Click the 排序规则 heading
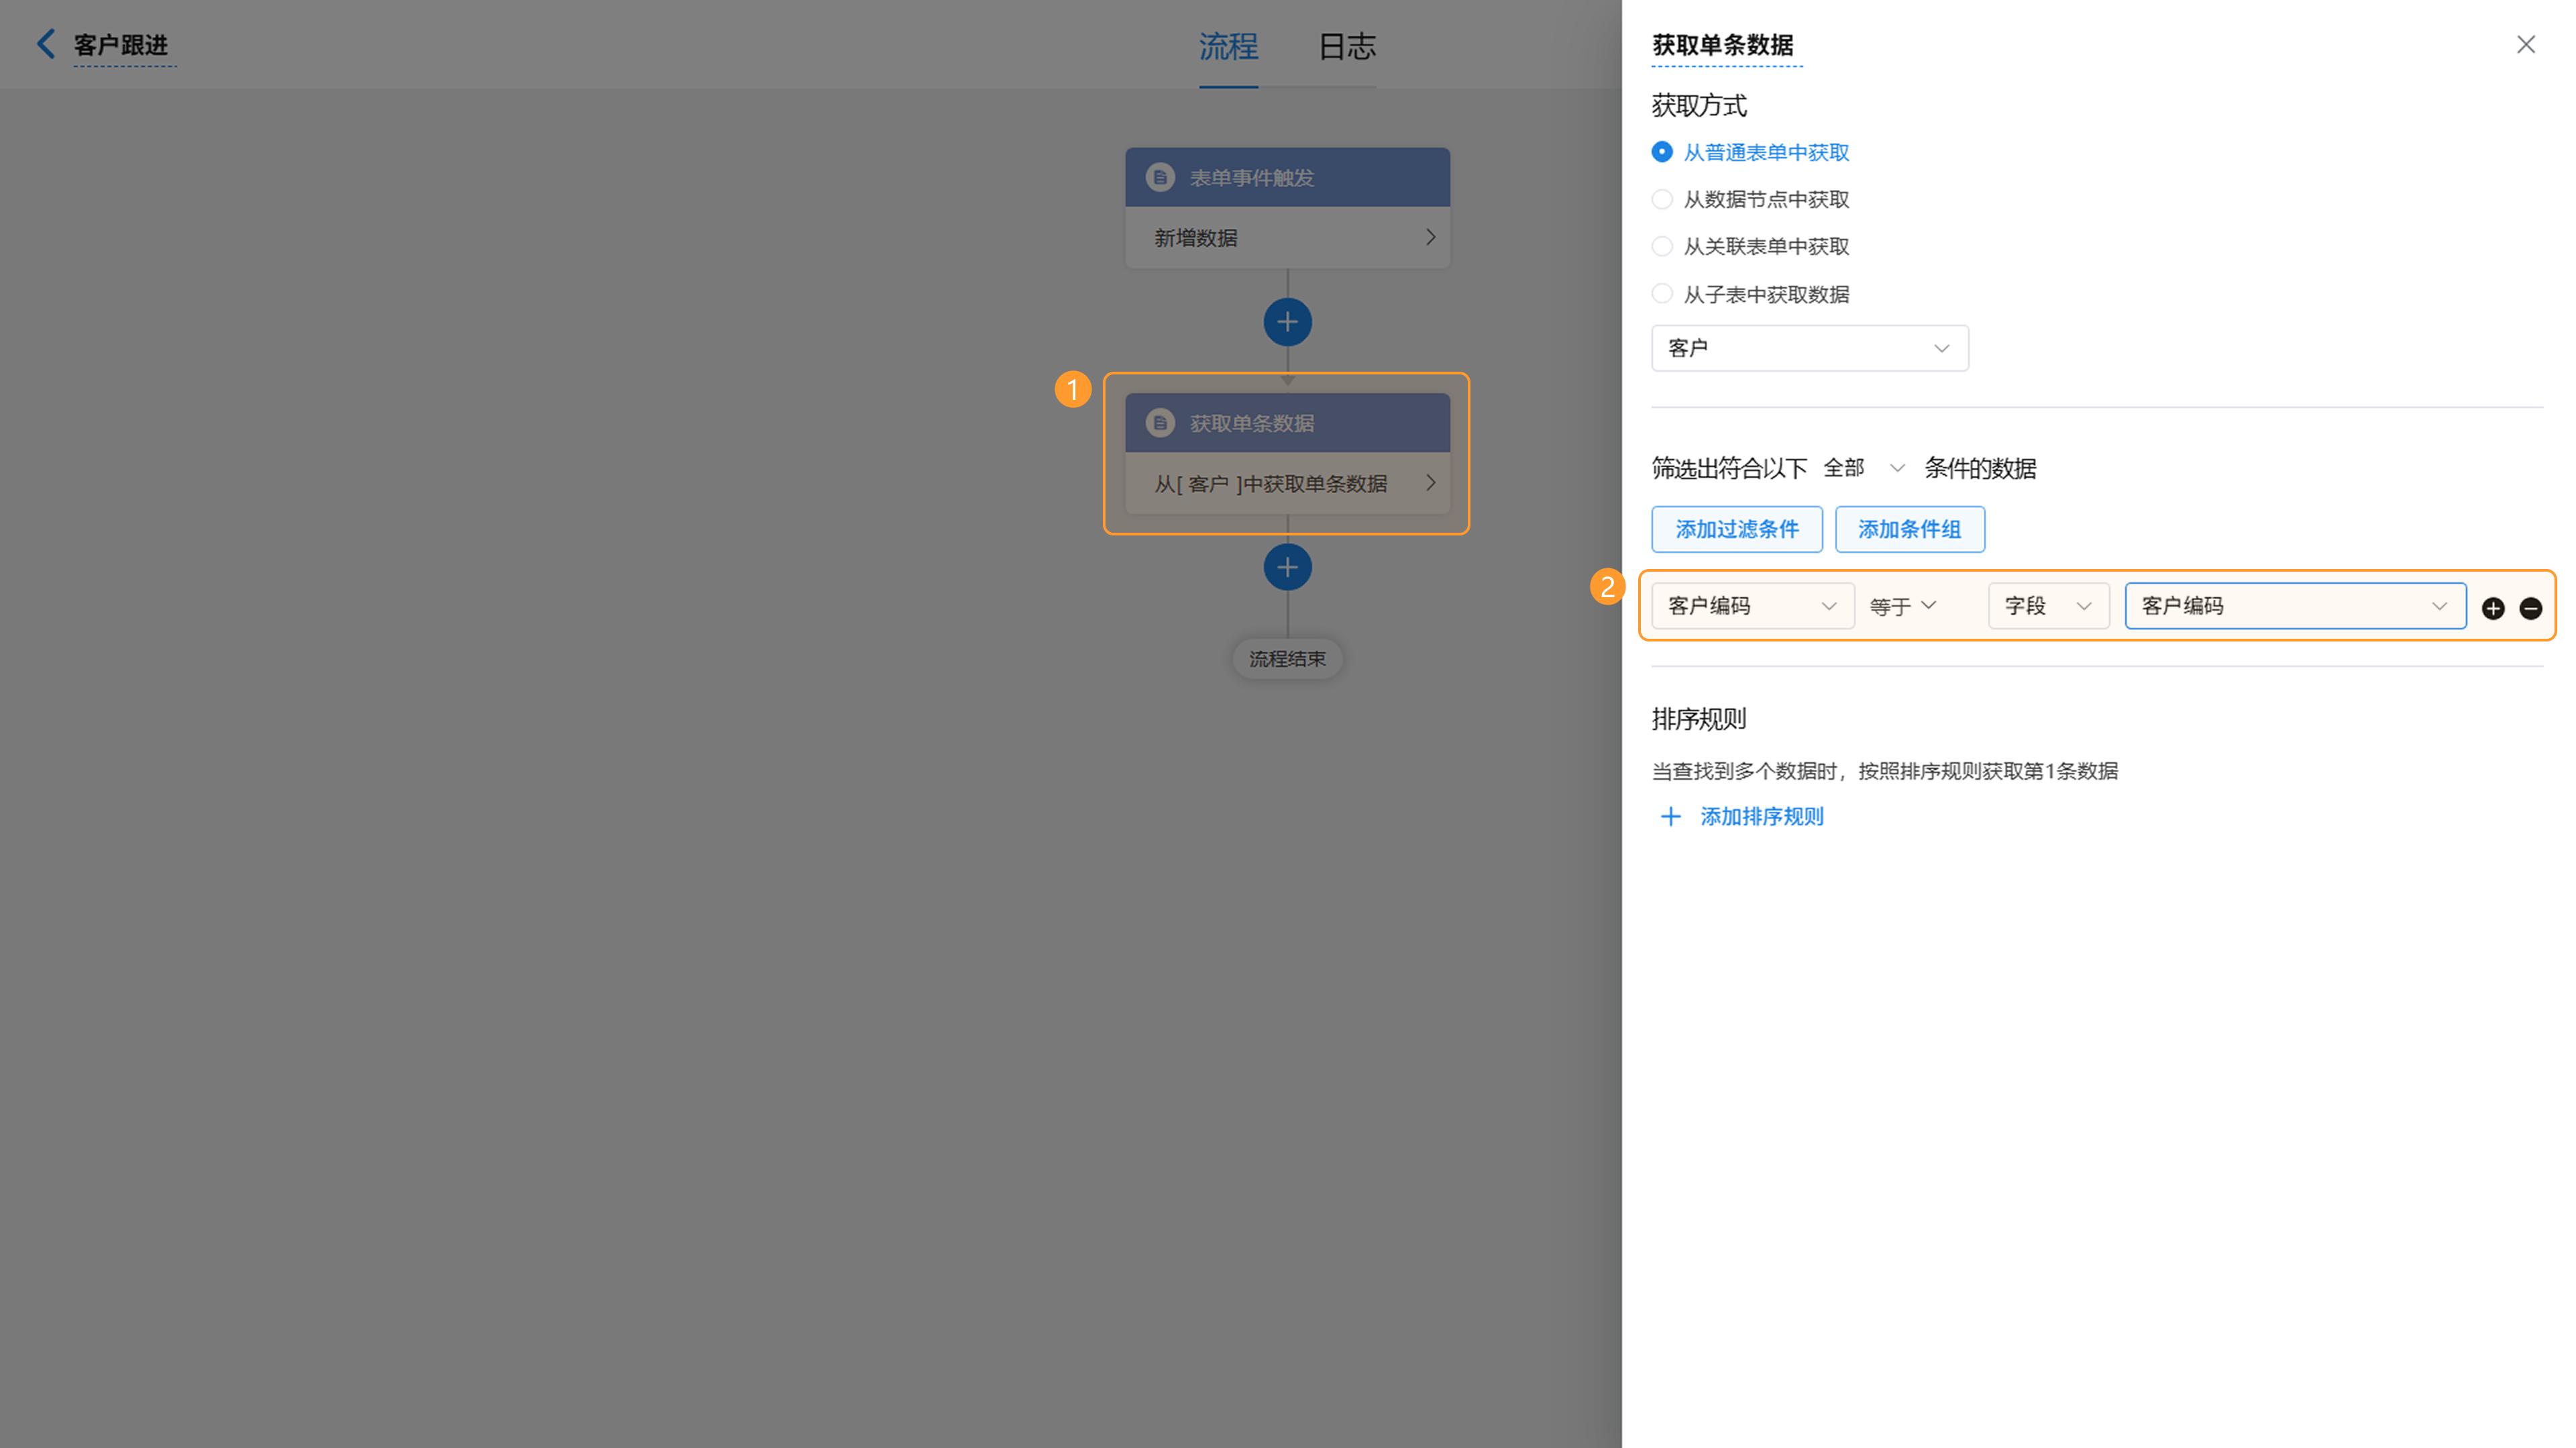2576x1448 pixels. (1698, 719)
